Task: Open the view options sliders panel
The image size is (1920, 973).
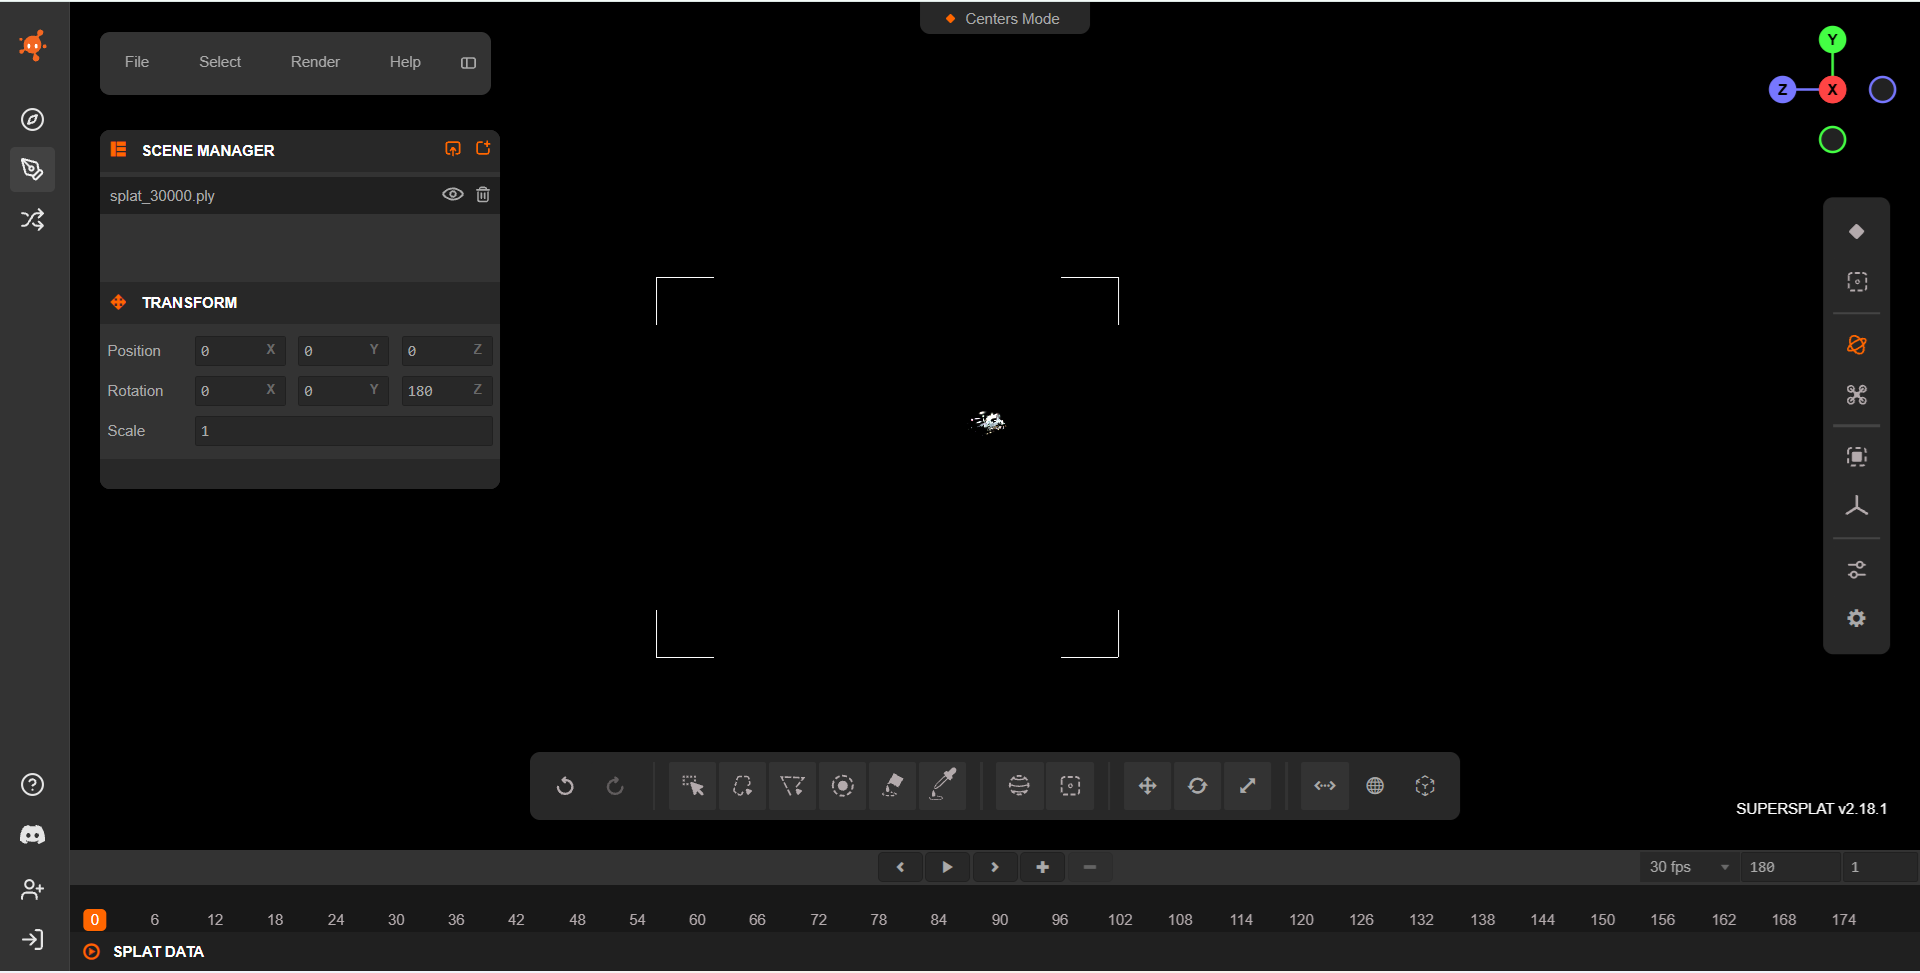Action: (x=1856, y=570)
